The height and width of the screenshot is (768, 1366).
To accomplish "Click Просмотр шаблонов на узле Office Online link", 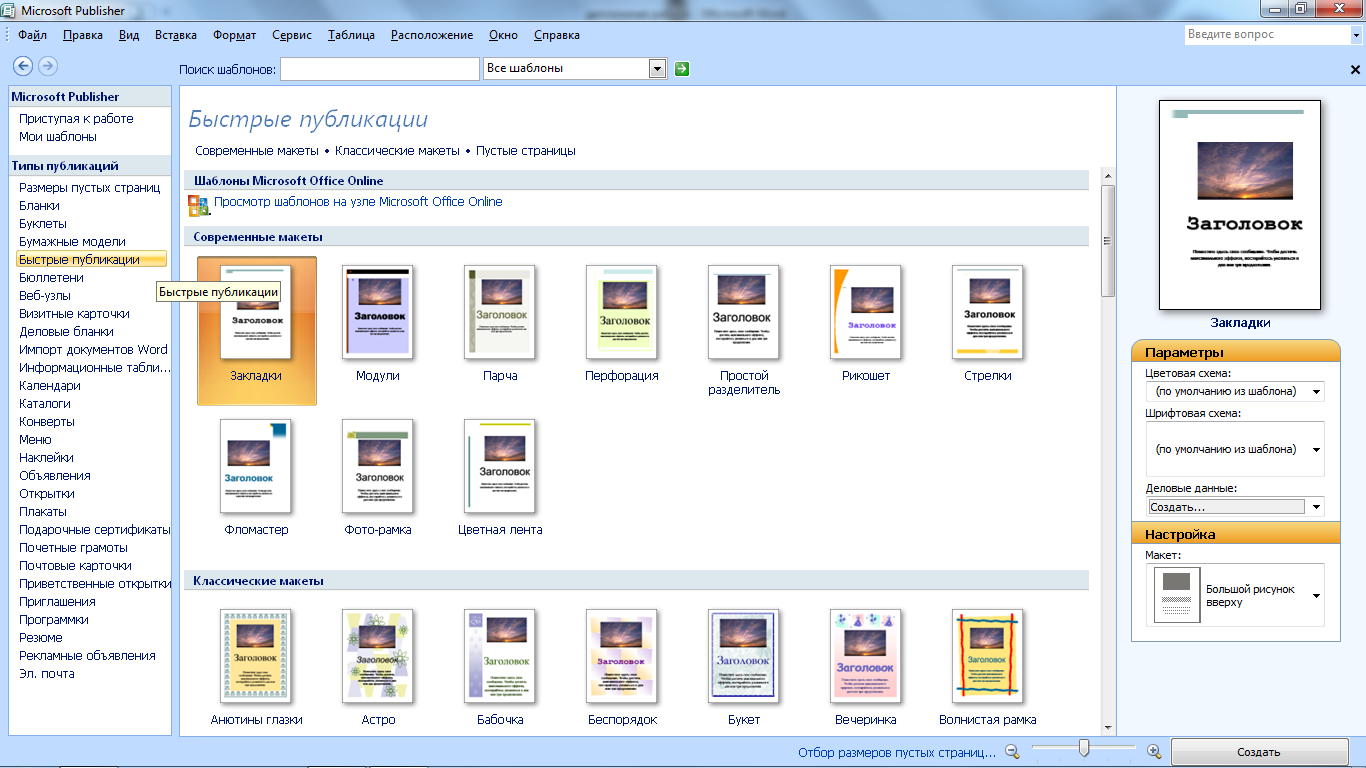I will coord(358,202).
